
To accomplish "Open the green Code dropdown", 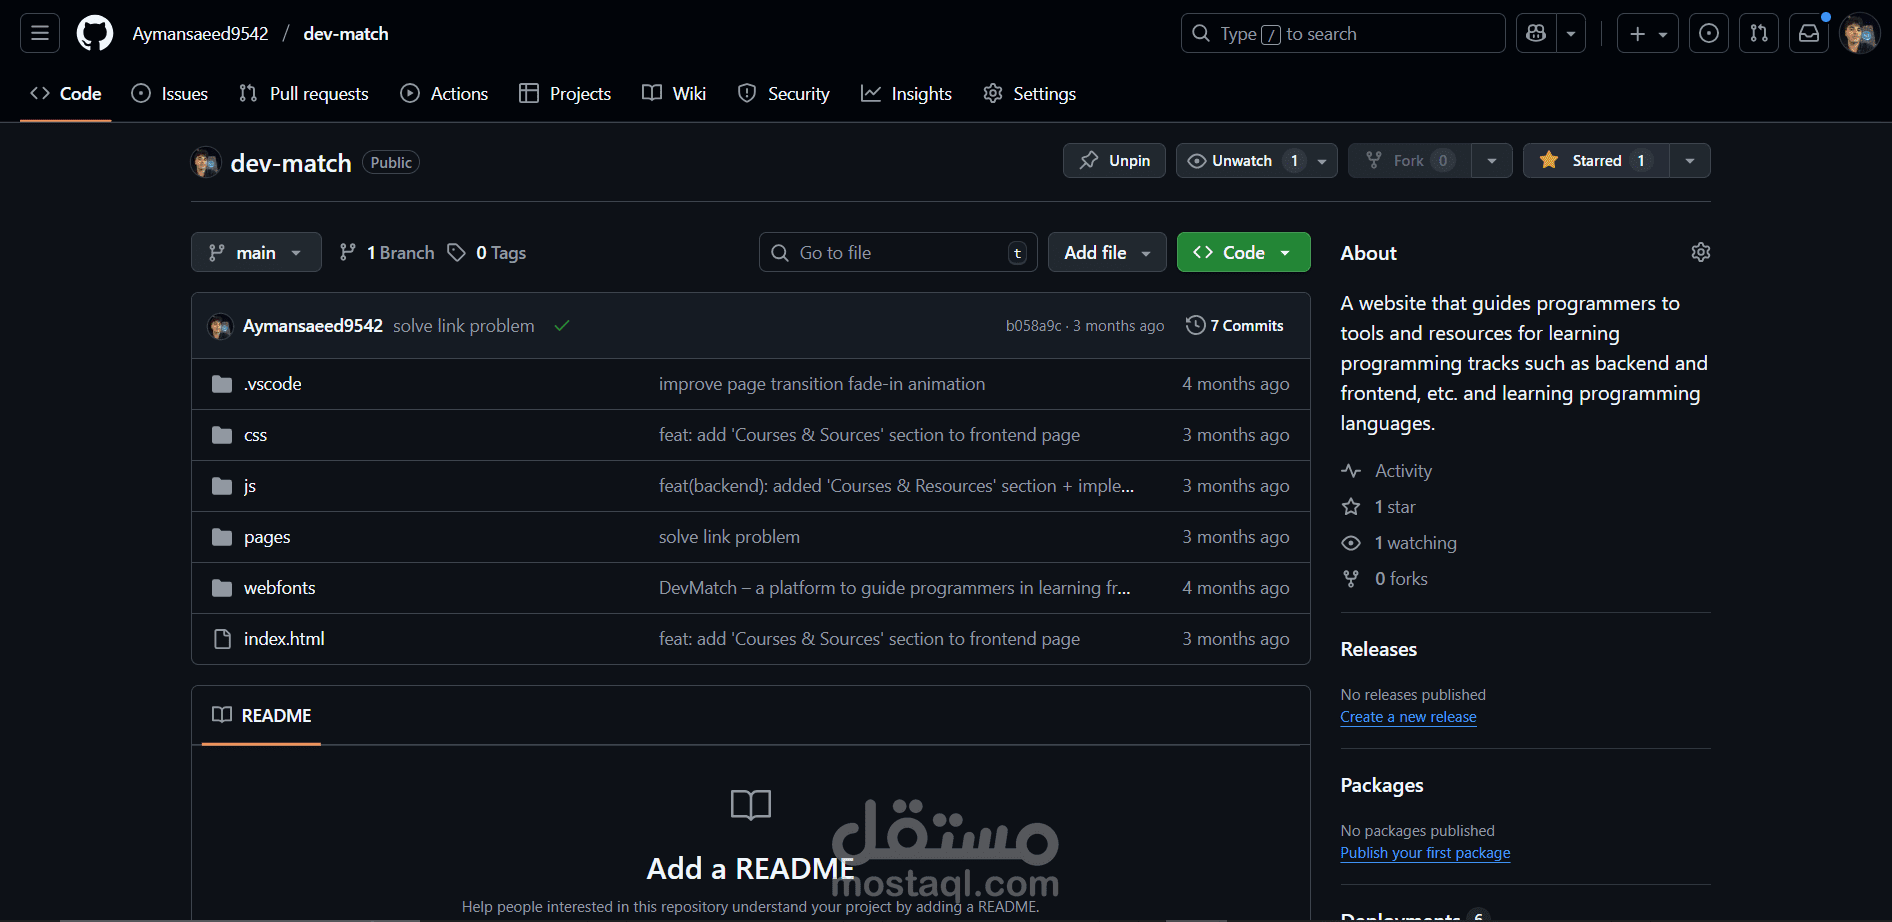I will [1244, 252].
